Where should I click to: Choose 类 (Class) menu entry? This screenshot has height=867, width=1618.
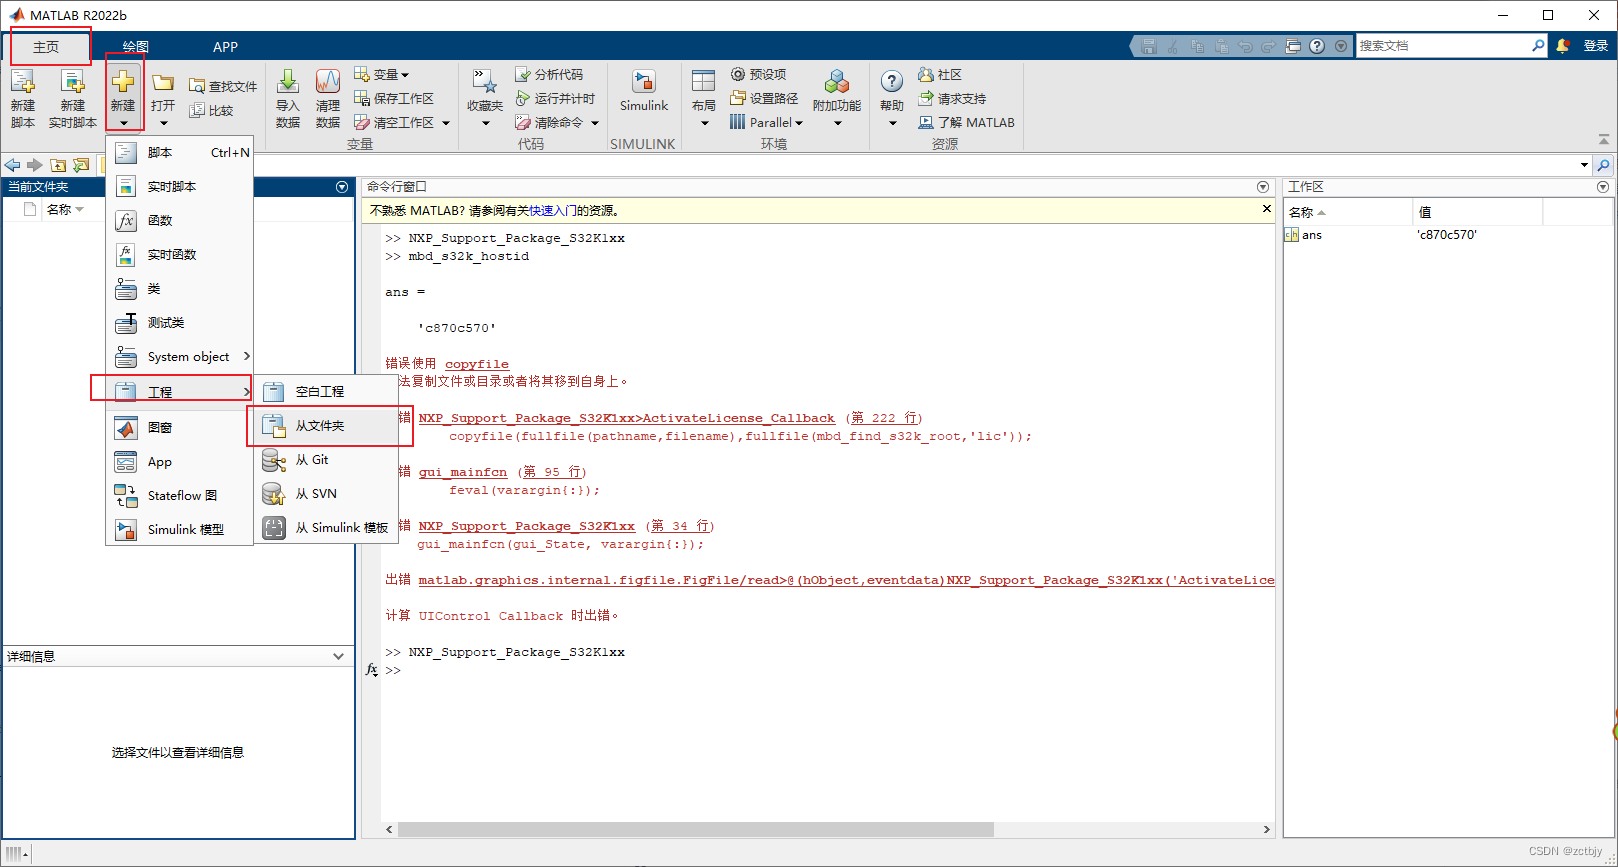coord(180,288)
